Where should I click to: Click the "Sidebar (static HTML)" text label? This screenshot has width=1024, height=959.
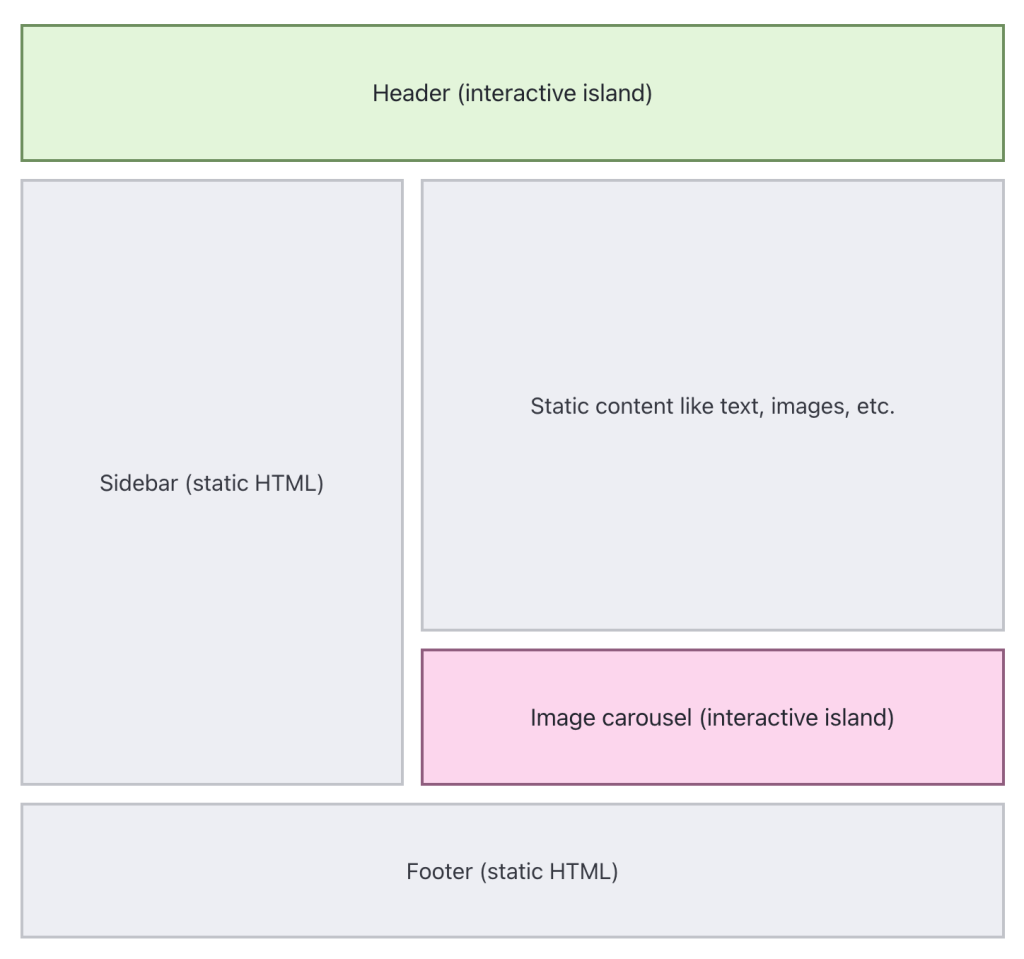click(x=212, y=485)
